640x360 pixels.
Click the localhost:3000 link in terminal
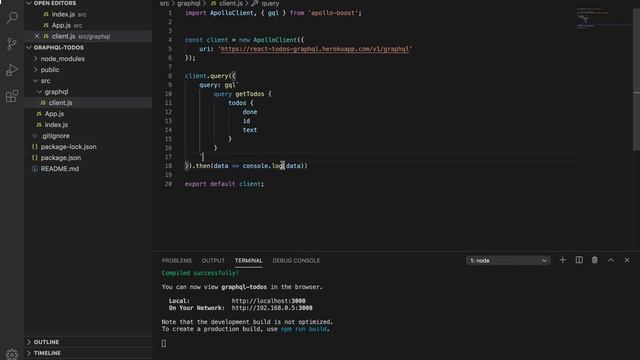[x=268, y=301]
